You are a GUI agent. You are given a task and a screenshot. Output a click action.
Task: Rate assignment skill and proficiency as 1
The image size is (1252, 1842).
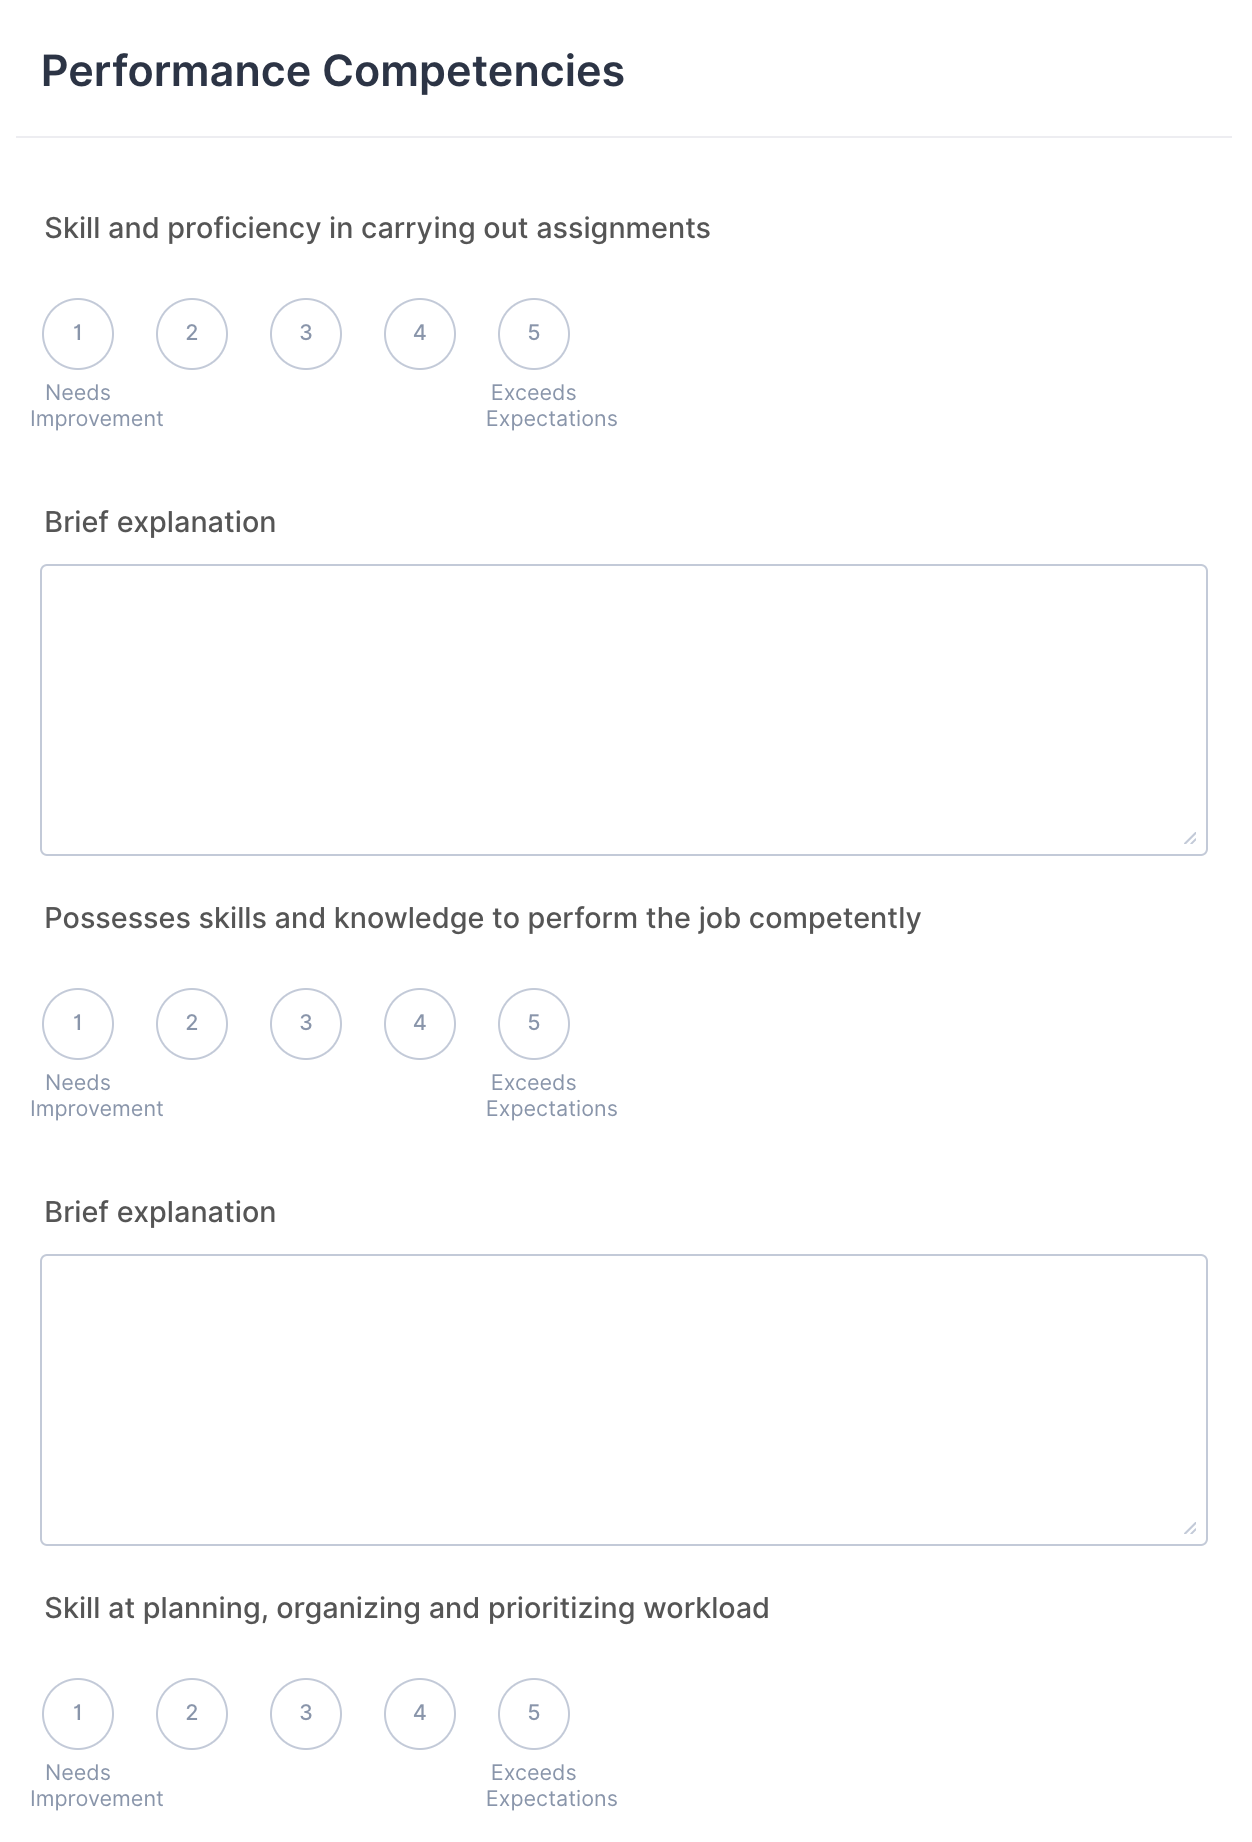coord(78,334)
